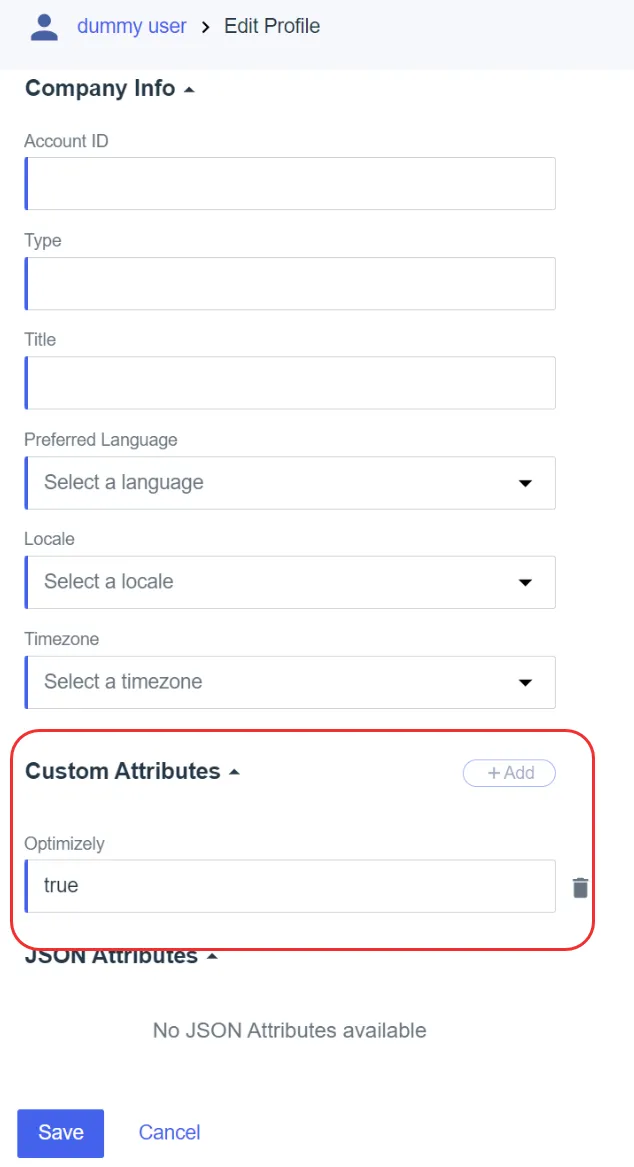The image size is (634, 1167).
Task: Open the Timezone dropdown
Action: [290, 682]
